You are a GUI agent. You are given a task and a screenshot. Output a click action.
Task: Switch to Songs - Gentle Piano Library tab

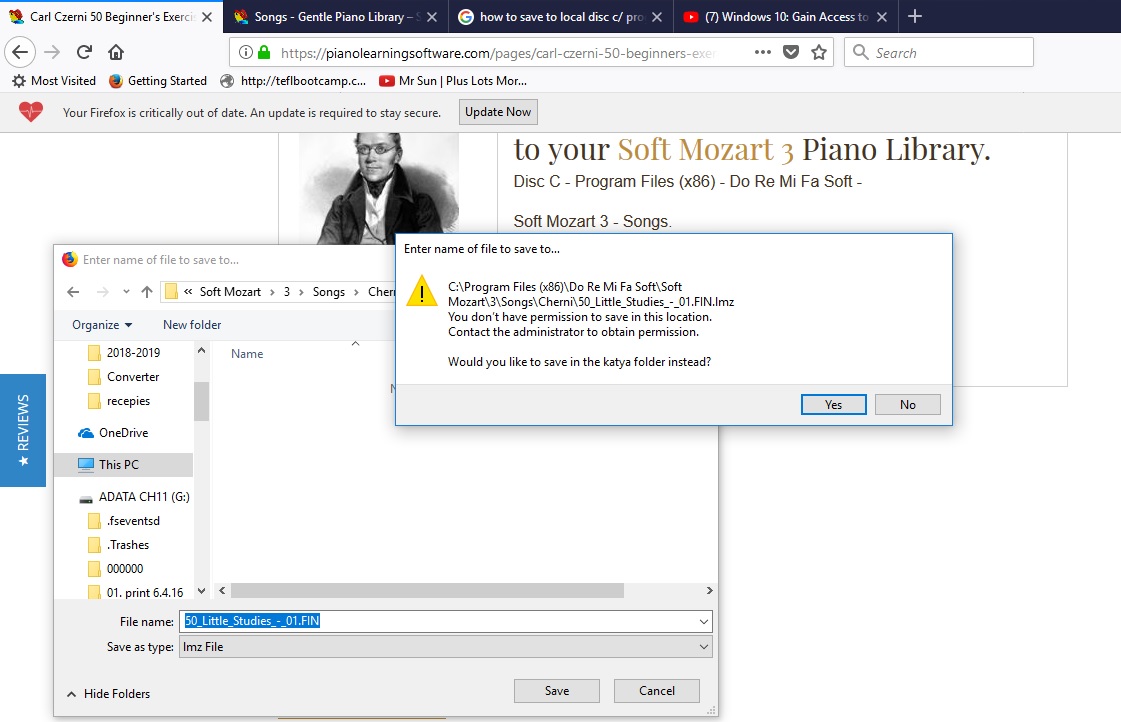tap(336, 16)
